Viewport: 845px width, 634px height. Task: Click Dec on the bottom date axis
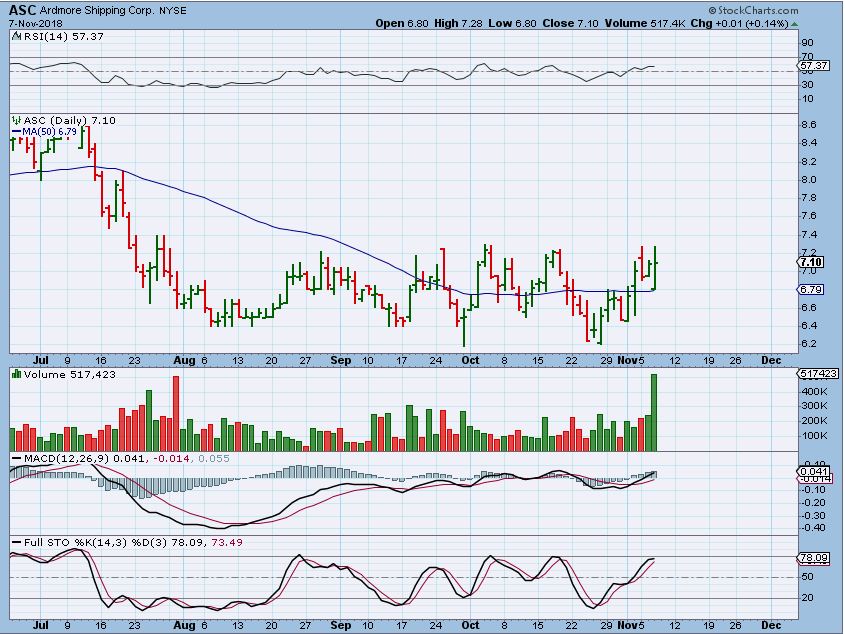[x=771, y=625]
